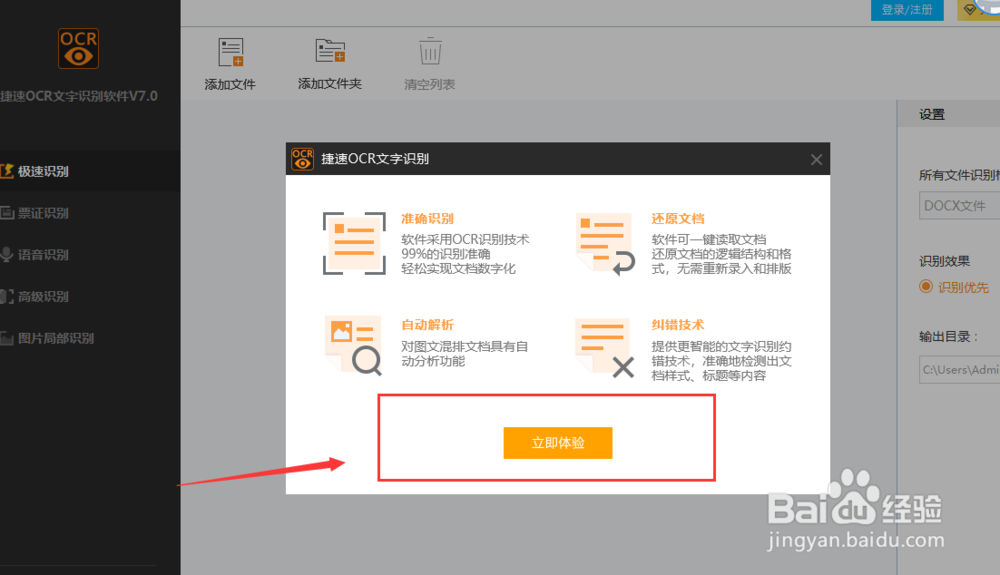Click the OCR logo in dialog title bar
The width and height of the screenshot is (1000, 575).
302,159
